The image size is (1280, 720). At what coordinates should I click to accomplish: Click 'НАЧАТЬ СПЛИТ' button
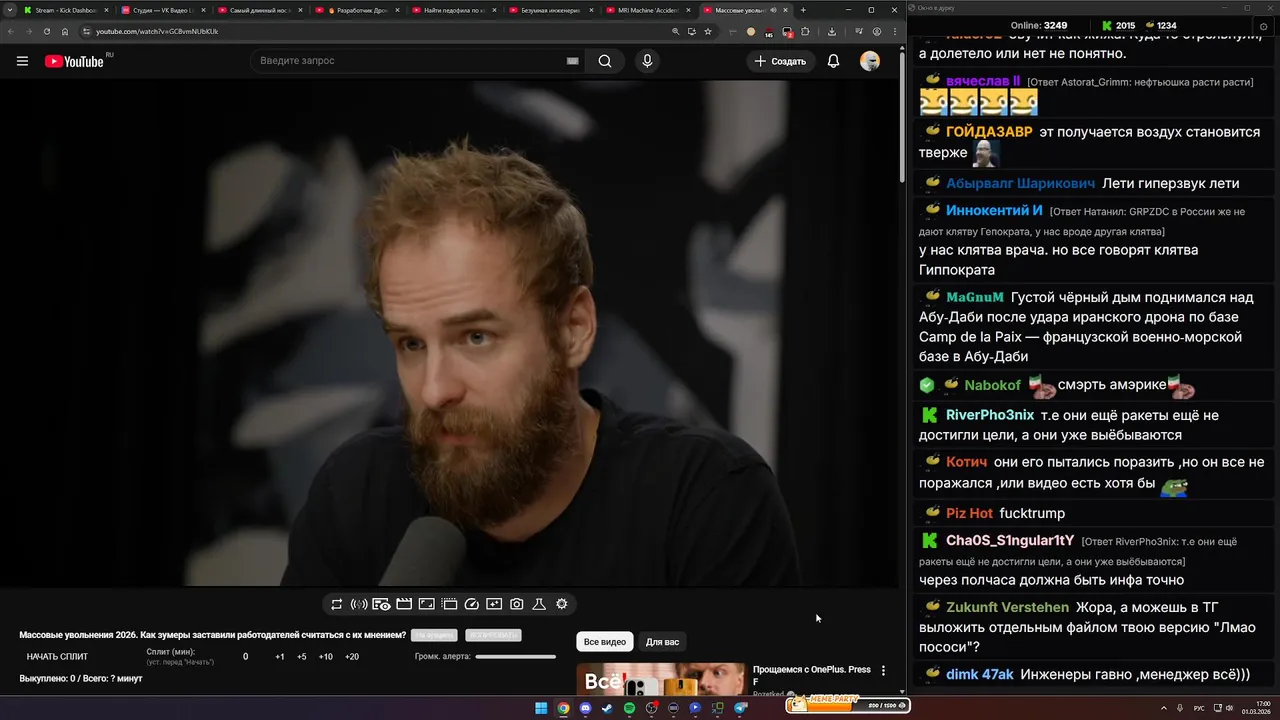[x=57, y=657]
